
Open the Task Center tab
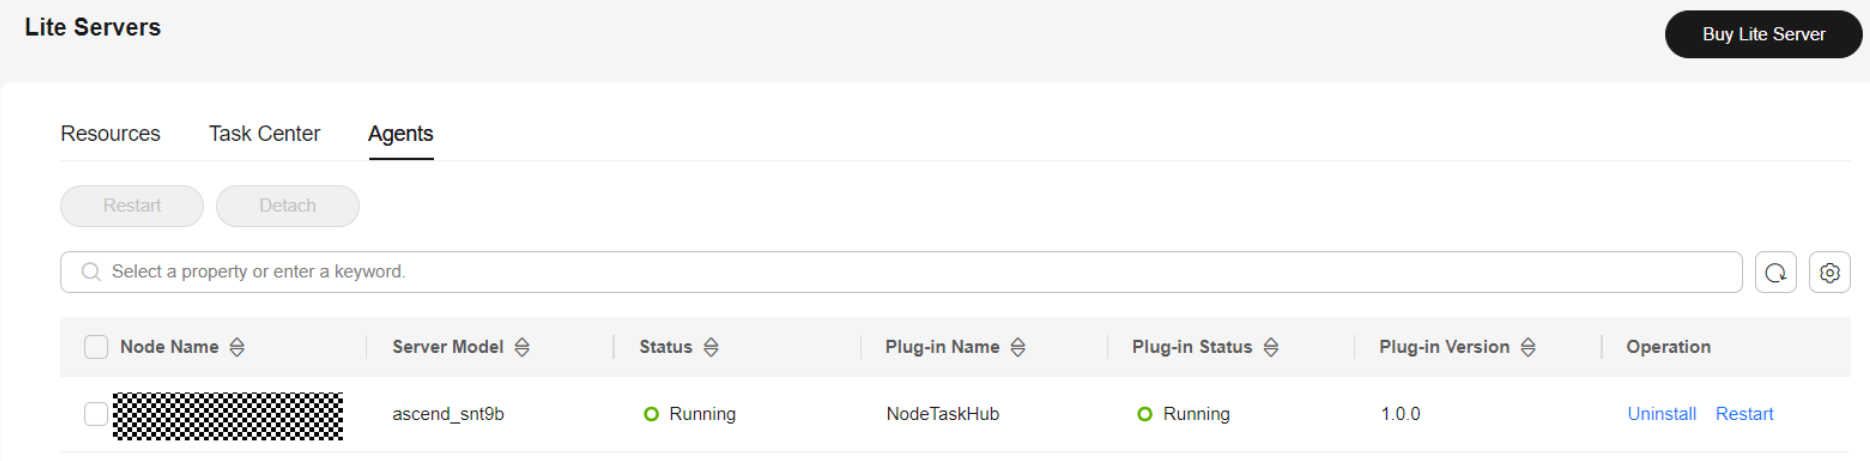coord(264,134)
